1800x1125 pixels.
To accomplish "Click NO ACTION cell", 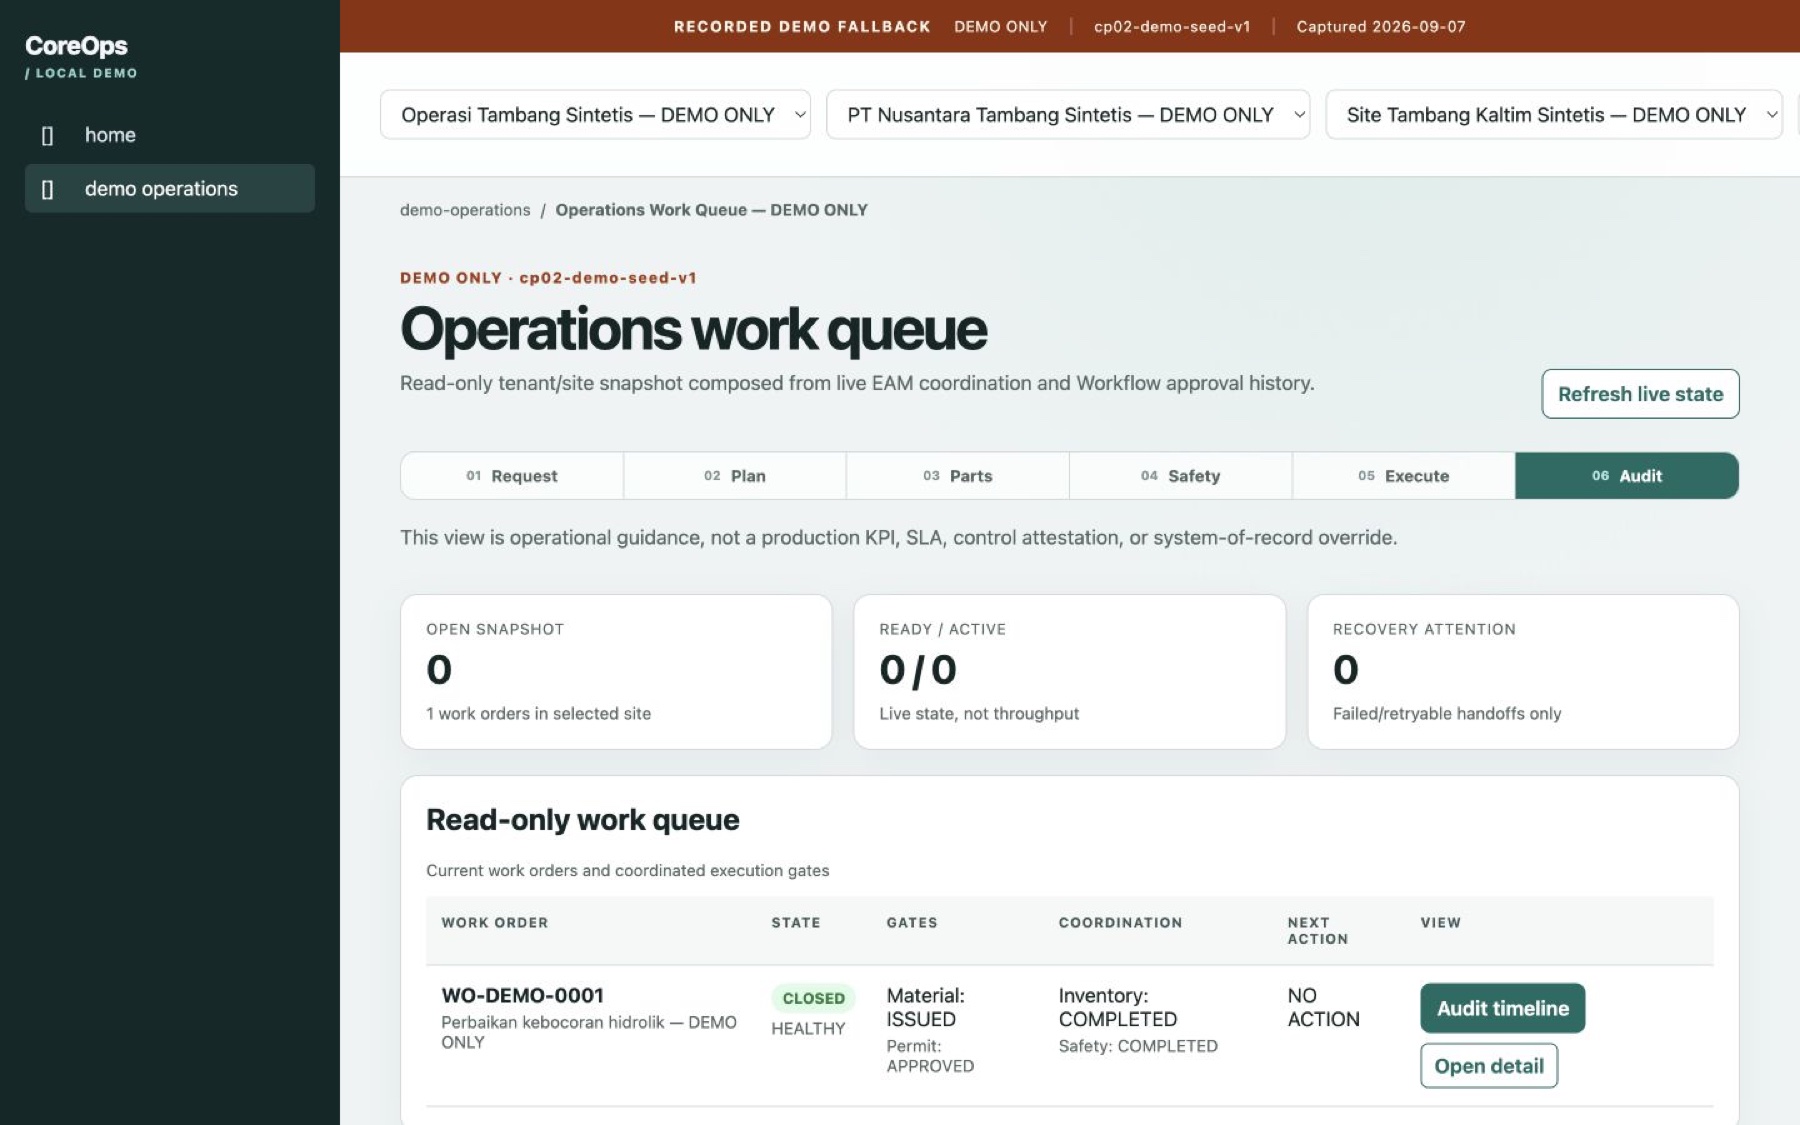I will tap(1323, 1008).
